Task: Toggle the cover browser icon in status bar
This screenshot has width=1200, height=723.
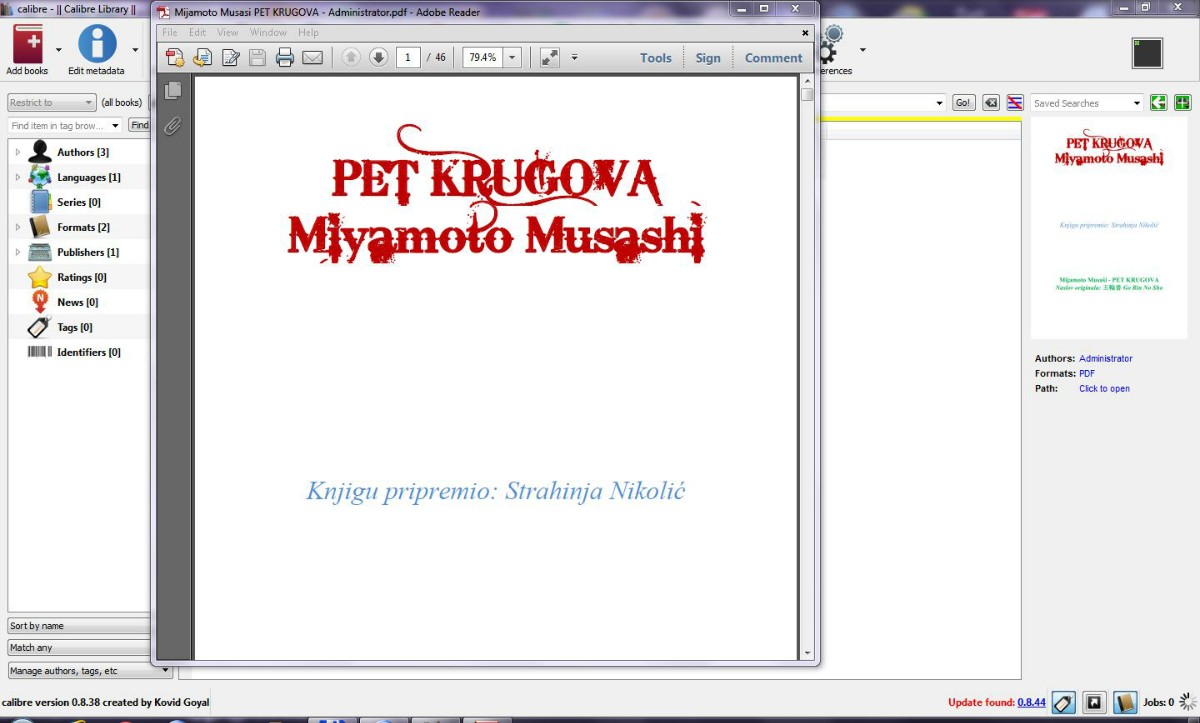Action: 1095,703
